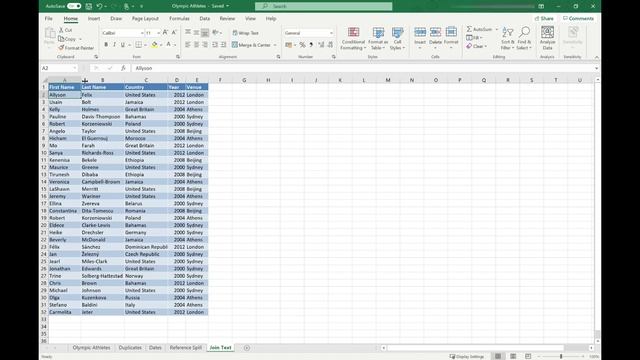640x360 pixels.
Task: Switch to the Review ribbon tab
Action: (227, 18)
